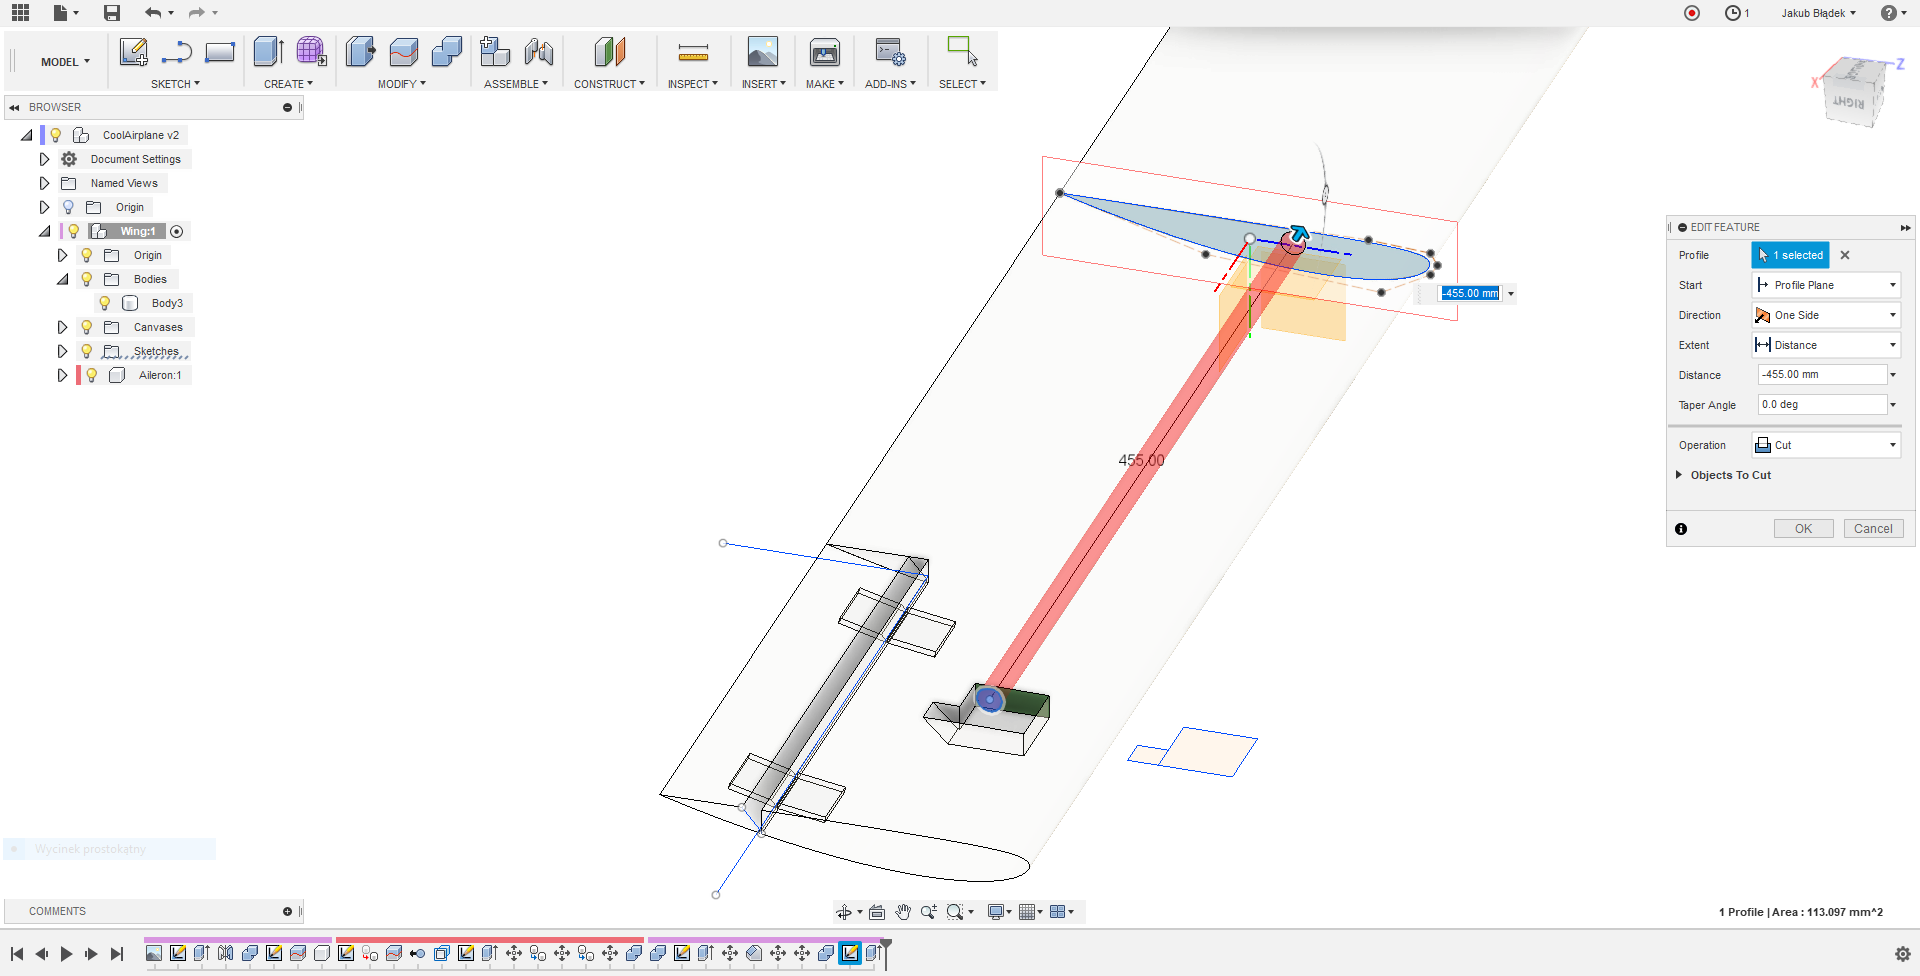
Task: Open the Direction One Side dropdown
Action: [1826, 315]
